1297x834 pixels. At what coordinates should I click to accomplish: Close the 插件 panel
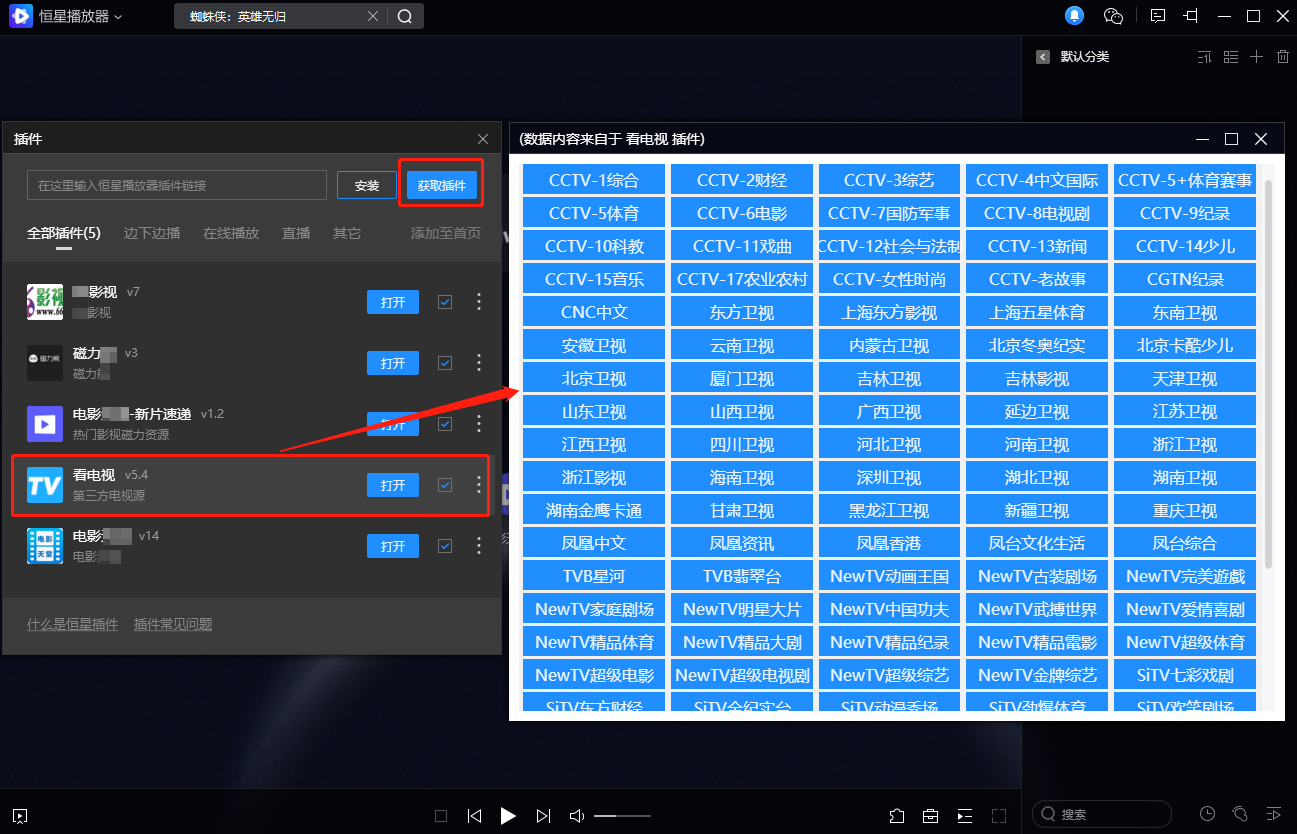(x=483, y=139)
